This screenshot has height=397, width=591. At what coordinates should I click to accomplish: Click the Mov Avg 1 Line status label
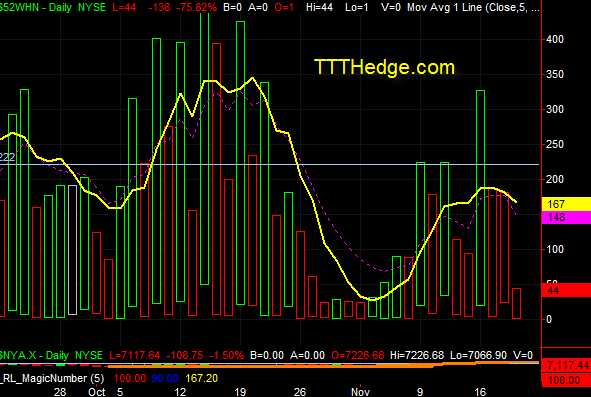[x=473, y=7]
